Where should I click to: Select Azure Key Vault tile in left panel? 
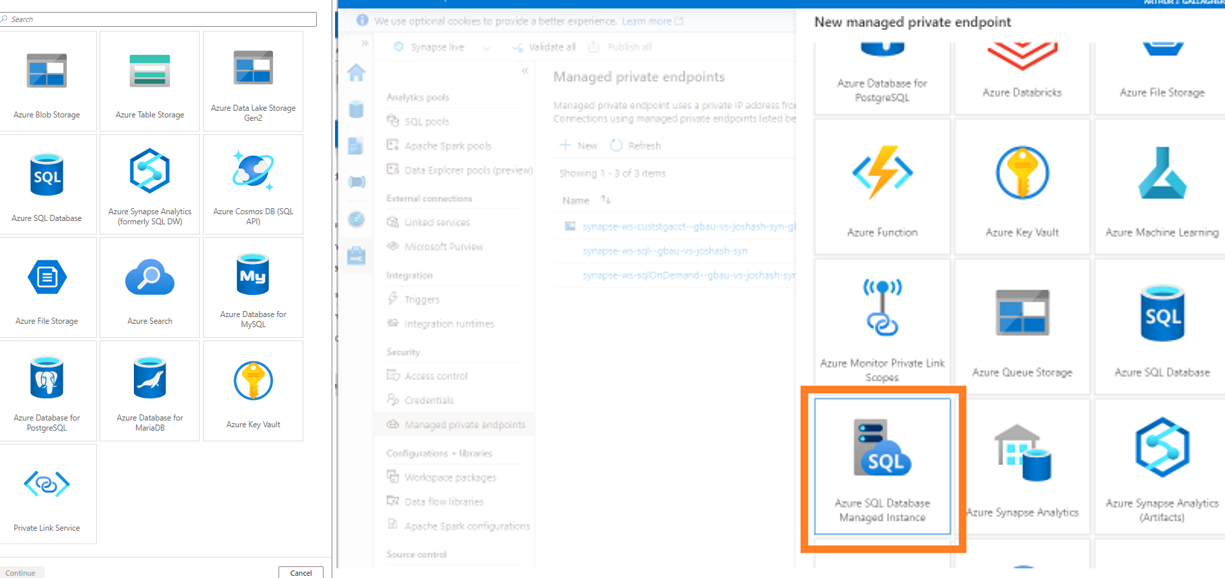253,391
